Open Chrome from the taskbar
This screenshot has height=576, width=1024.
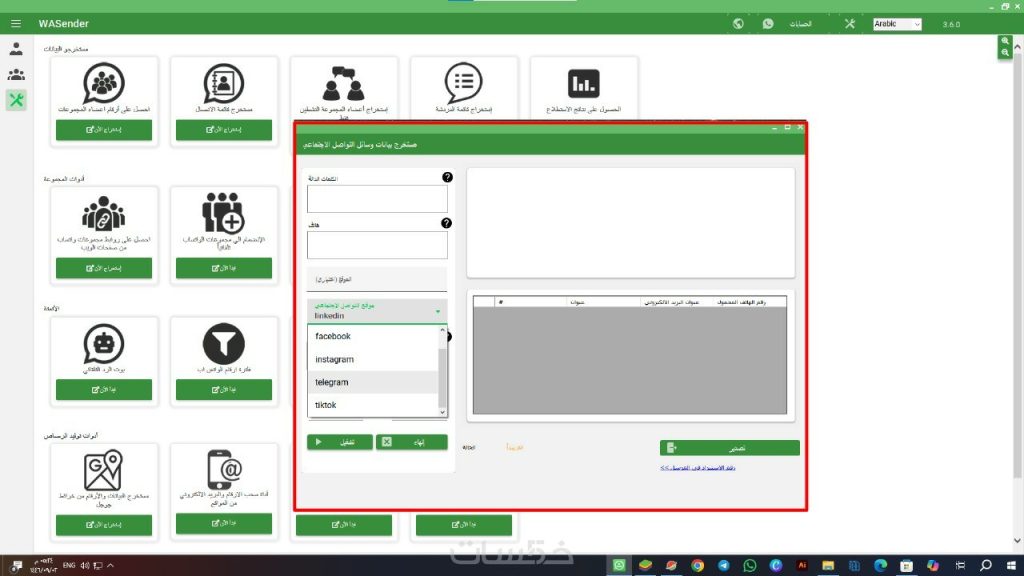coord(697,566)
